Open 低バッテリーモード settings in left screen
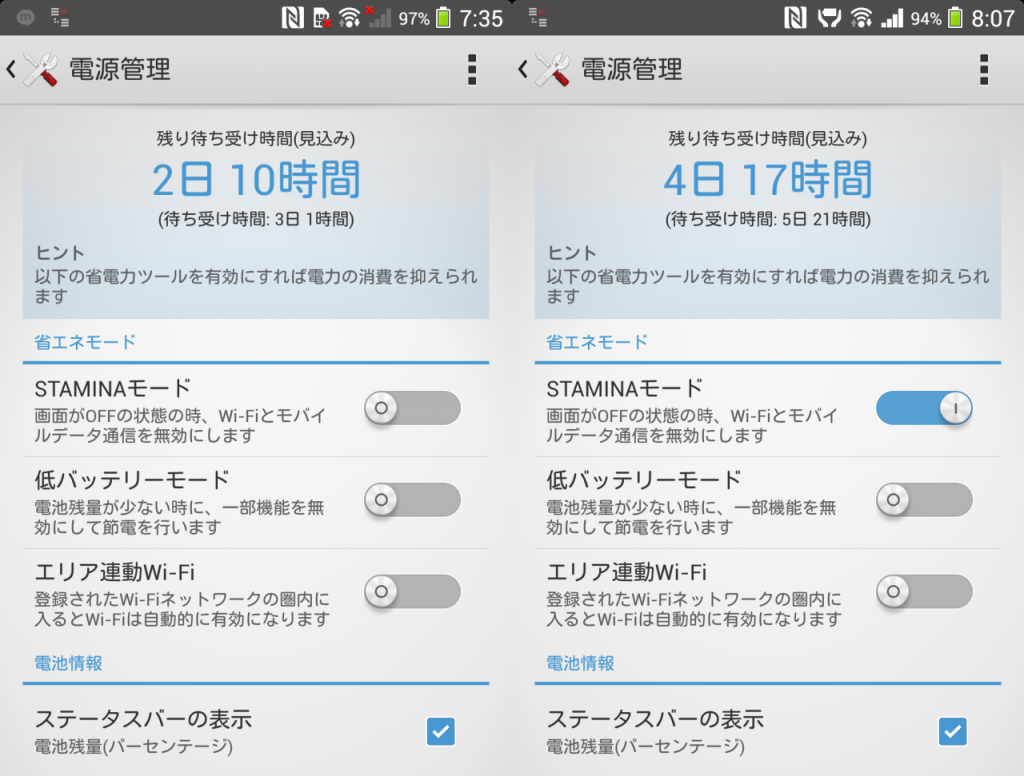Screen dimensions: 1024x776 (180, 502)
